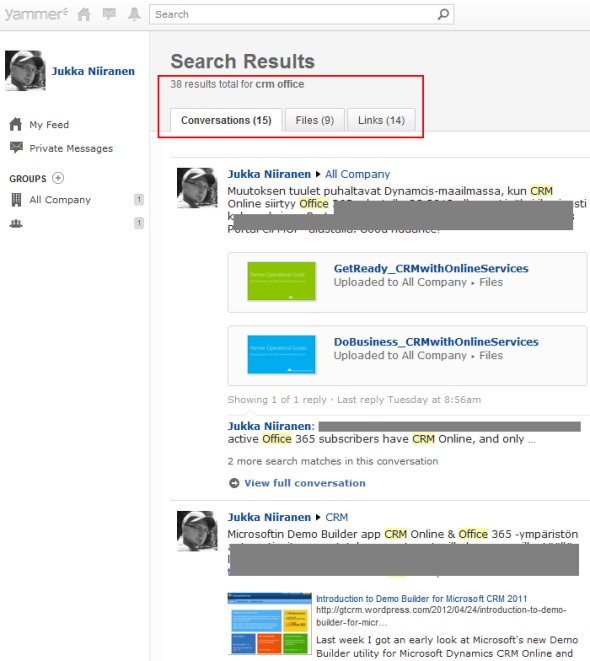Click into the Search input field
The image size is (590, 661).
point(295,14)
